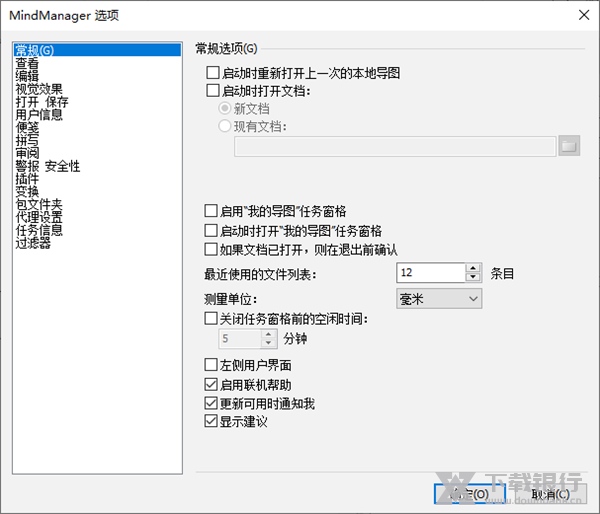Viewport: 600px width, 514px height.
Task: Click the 取消(C) button
Action: (551, 494)
